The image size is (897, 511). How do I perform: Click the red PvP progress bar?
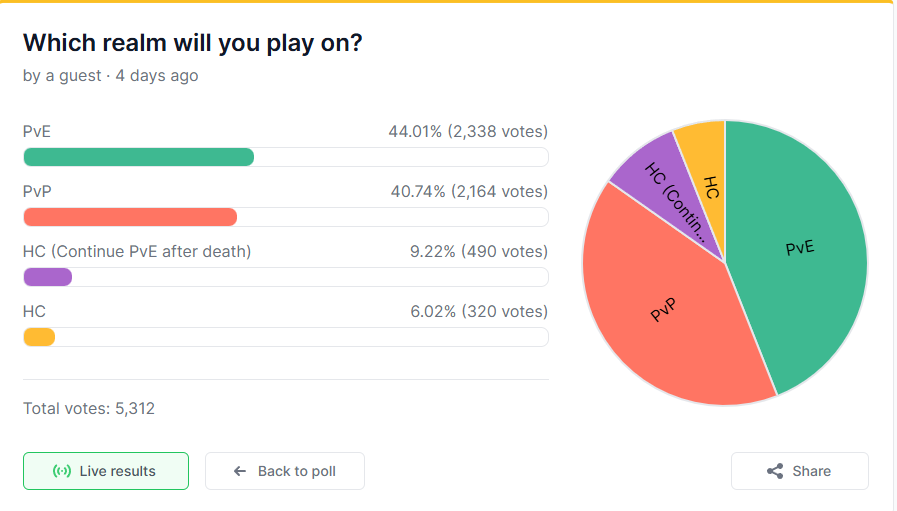130,217
